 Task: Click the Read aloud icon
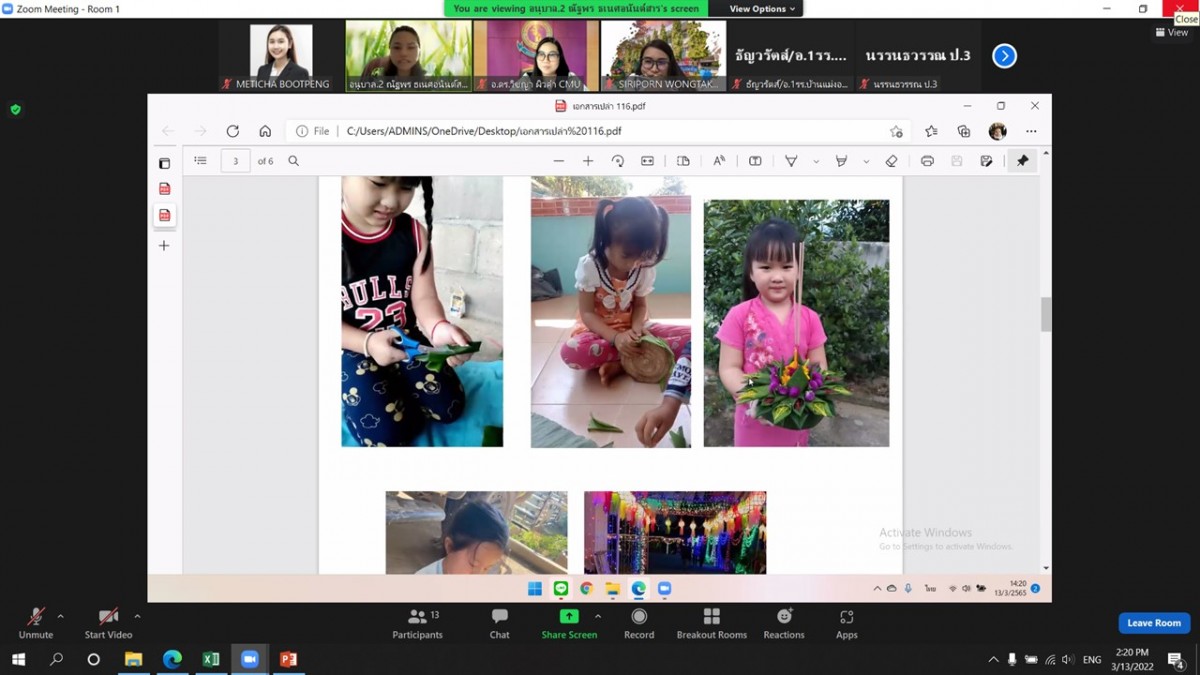719,161
